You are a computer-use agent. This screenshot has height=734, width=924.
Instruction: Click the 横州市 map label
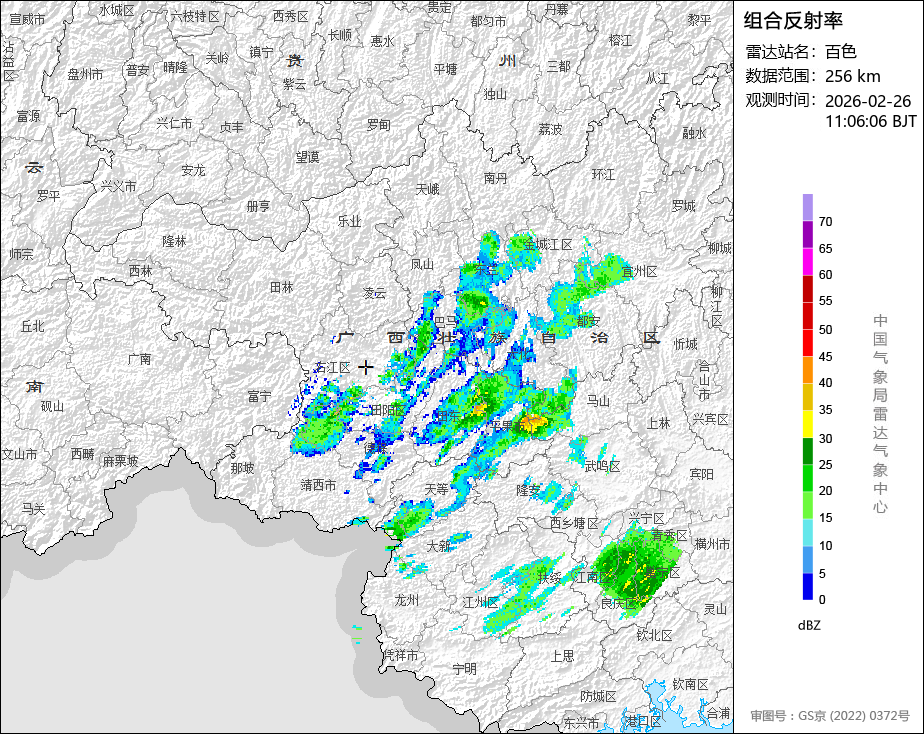[712, 544]
